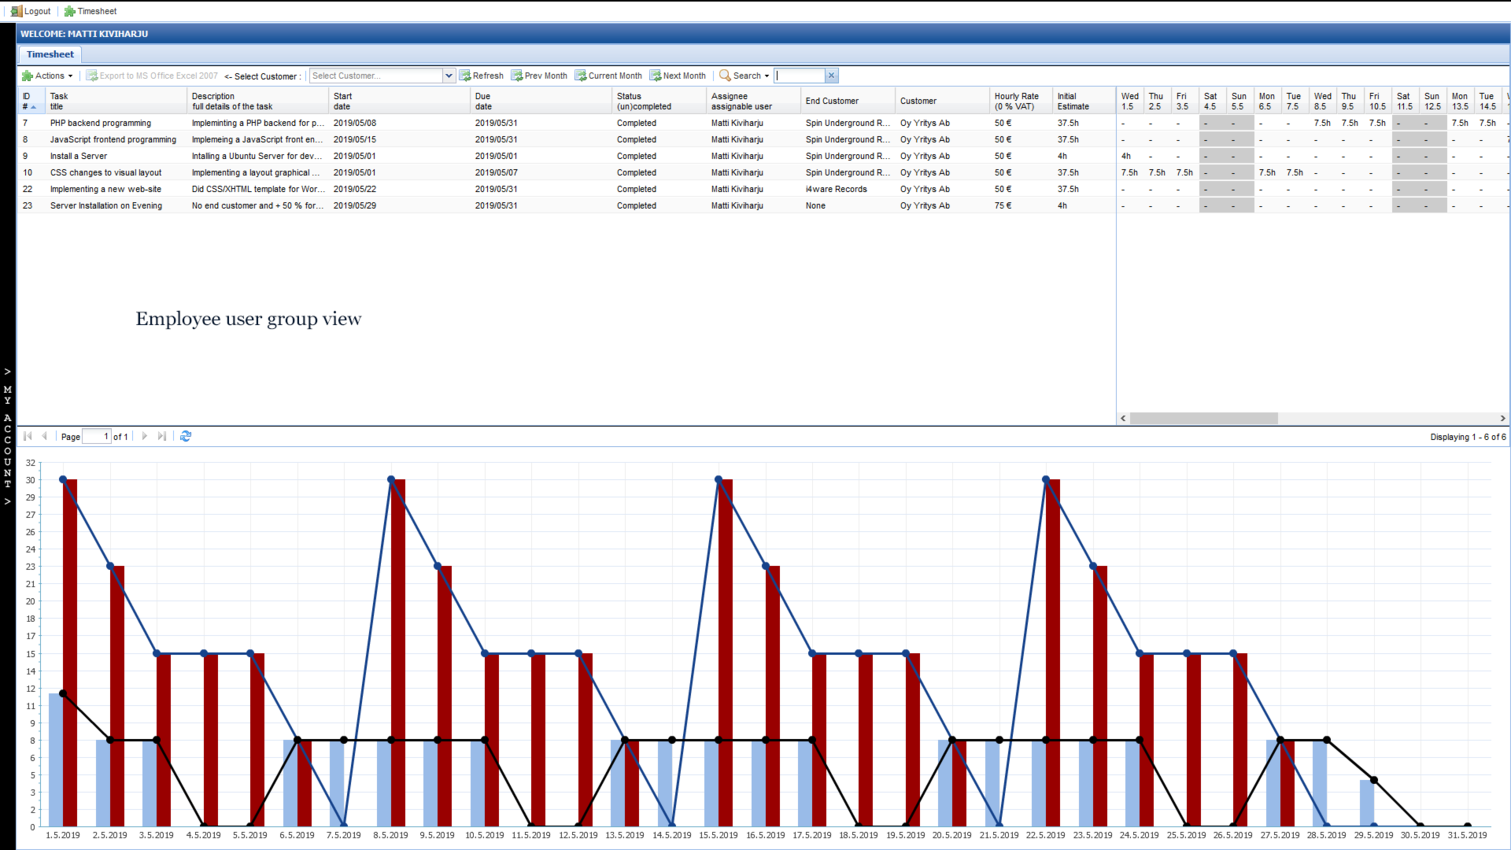Screen dimensions: 1511x850
Task: Click Export to MS Office Excel 2007
Action: (151, 76)
